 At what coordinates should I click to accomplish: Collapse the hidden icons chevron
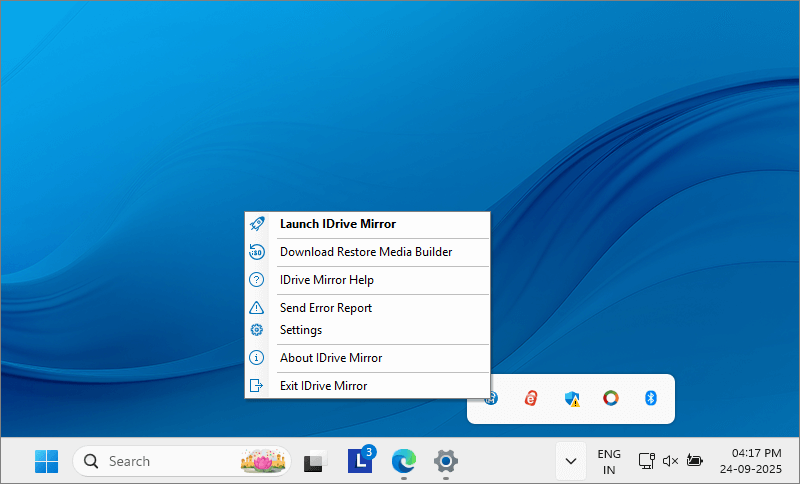tap(571, 461)
